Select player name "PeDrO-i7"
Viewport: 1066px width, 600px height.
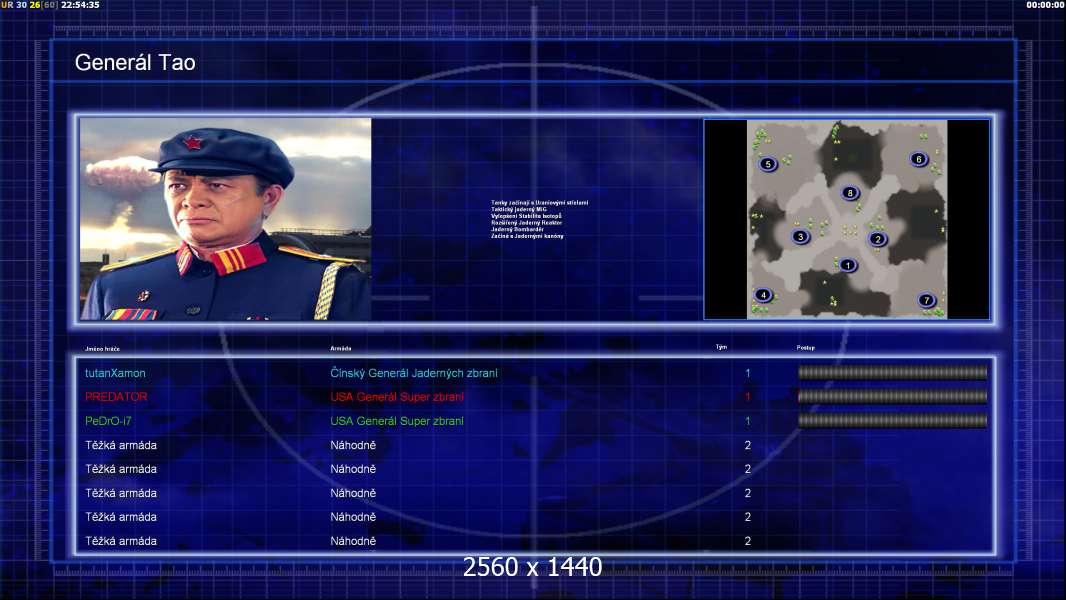click(x=108, y=421)
